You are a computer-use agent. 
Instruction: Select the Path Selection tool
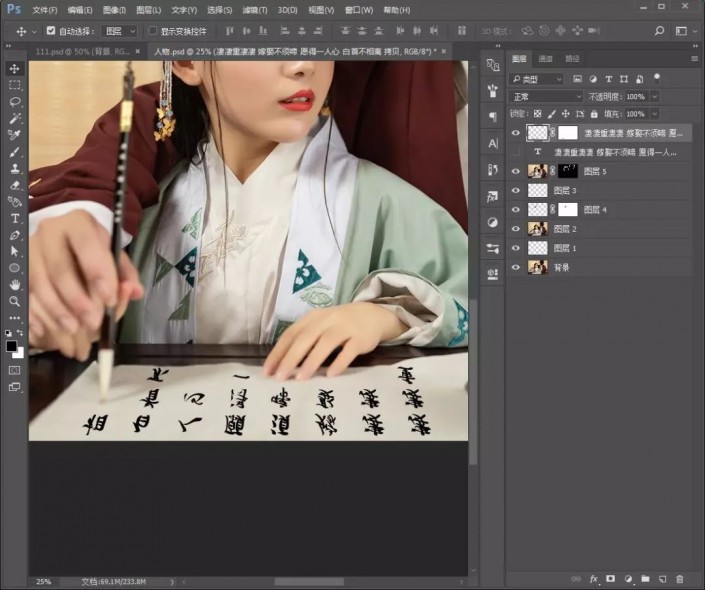[14, 251]
